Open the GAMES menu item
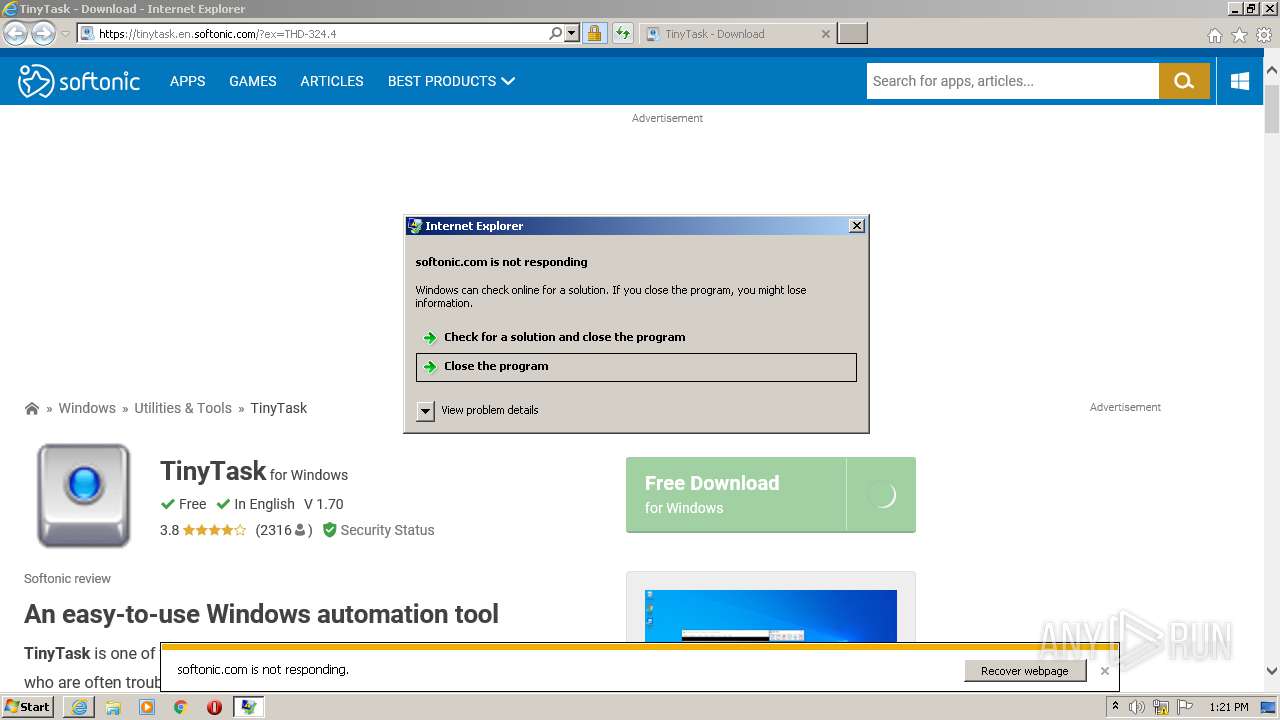The width and height of the screenshot is (1280, 720). (x=252, y=81)
